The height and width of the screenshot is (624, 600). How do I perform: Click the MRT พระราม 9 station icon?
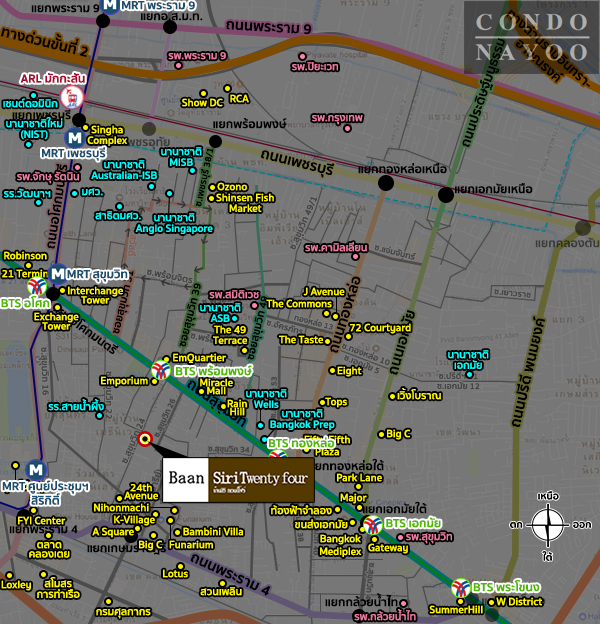point(110,5)
